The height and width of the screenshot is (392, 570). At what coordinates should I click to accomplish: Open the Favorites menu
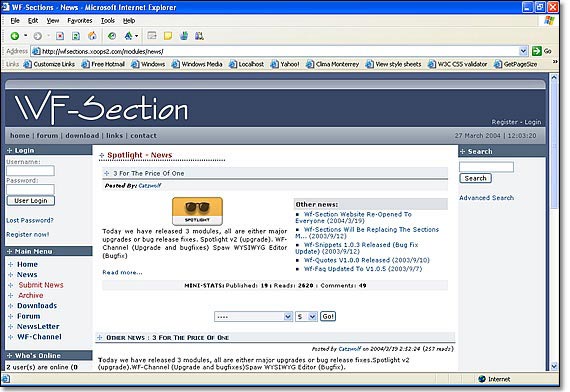(80, 21)
